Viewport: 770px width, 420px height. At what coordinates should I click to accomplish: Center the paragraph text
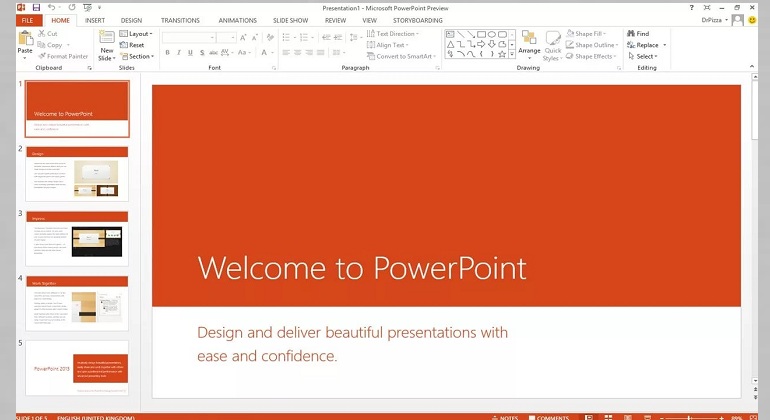pyautogui.click(x=298, y=52)
